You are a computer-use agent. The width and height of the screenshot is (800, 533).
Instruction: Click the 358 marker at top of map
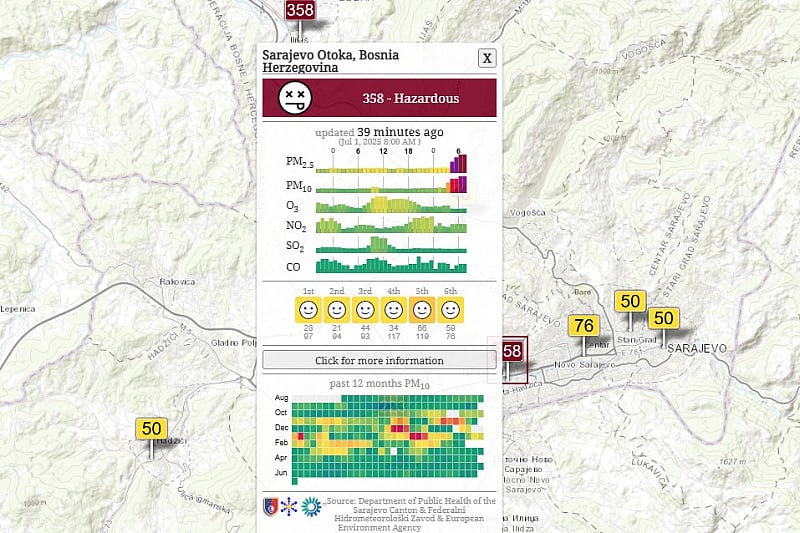click(x=299, y=10)
